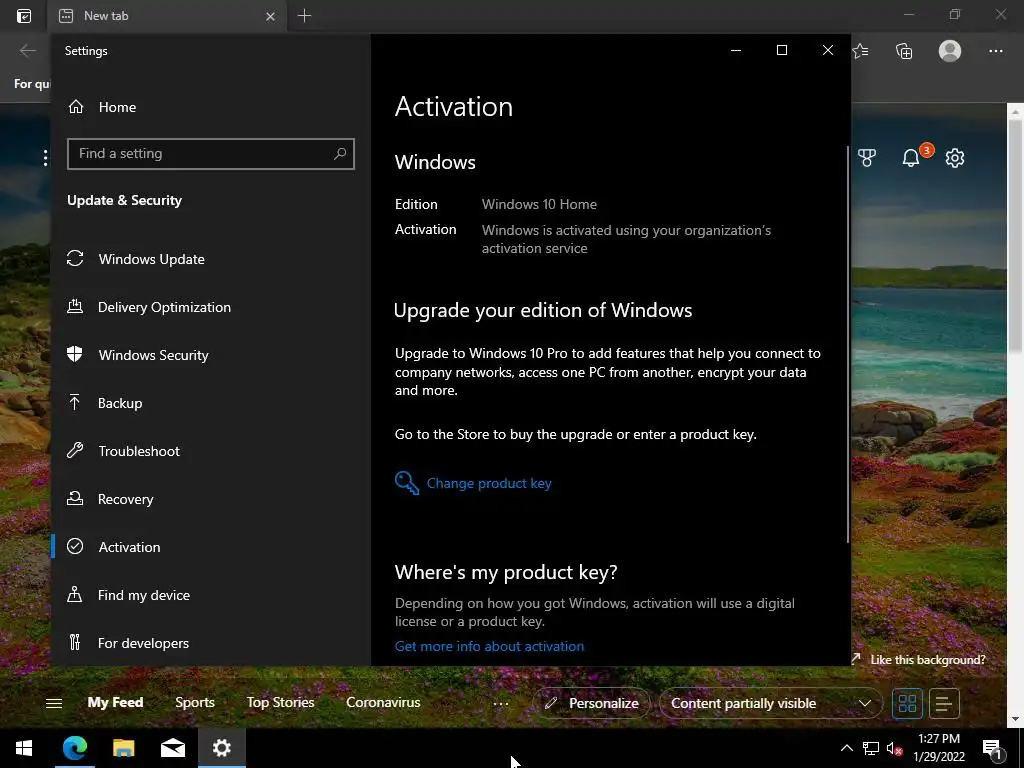Click the network icon in system tray
The width and height of the screenshot is (1024, 768).
tap(871, 748)
